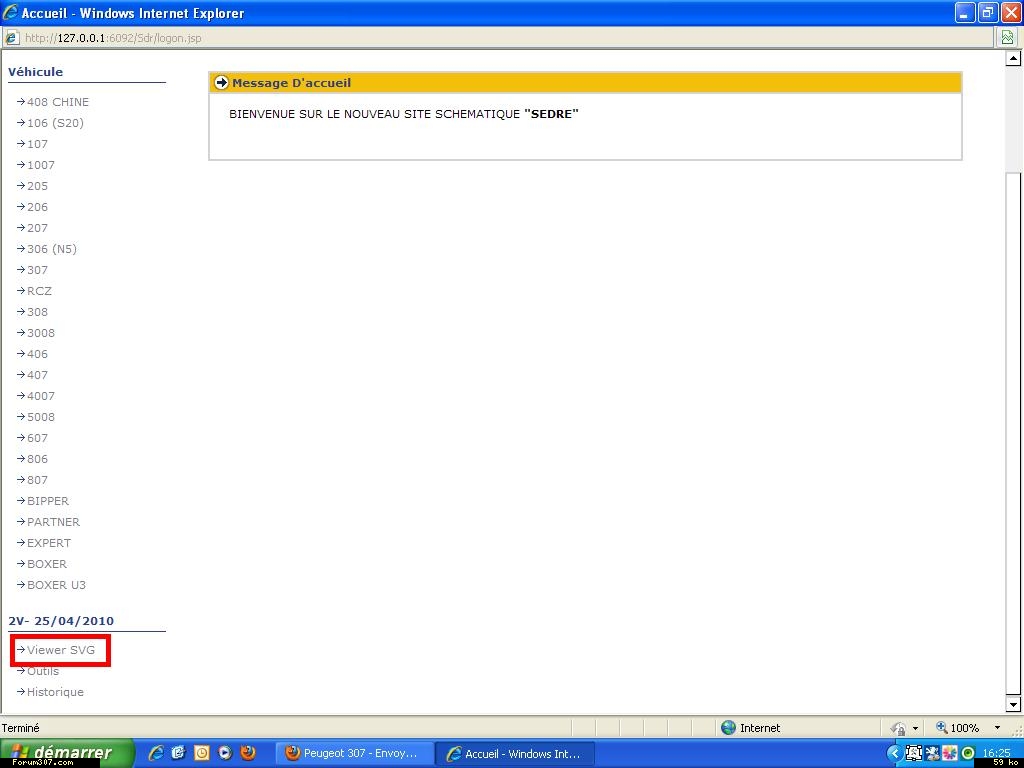Open the security lock dropdown in status bar
Image resolution: width=1024 pixels, height=768 pixels.
click(915, 728)
